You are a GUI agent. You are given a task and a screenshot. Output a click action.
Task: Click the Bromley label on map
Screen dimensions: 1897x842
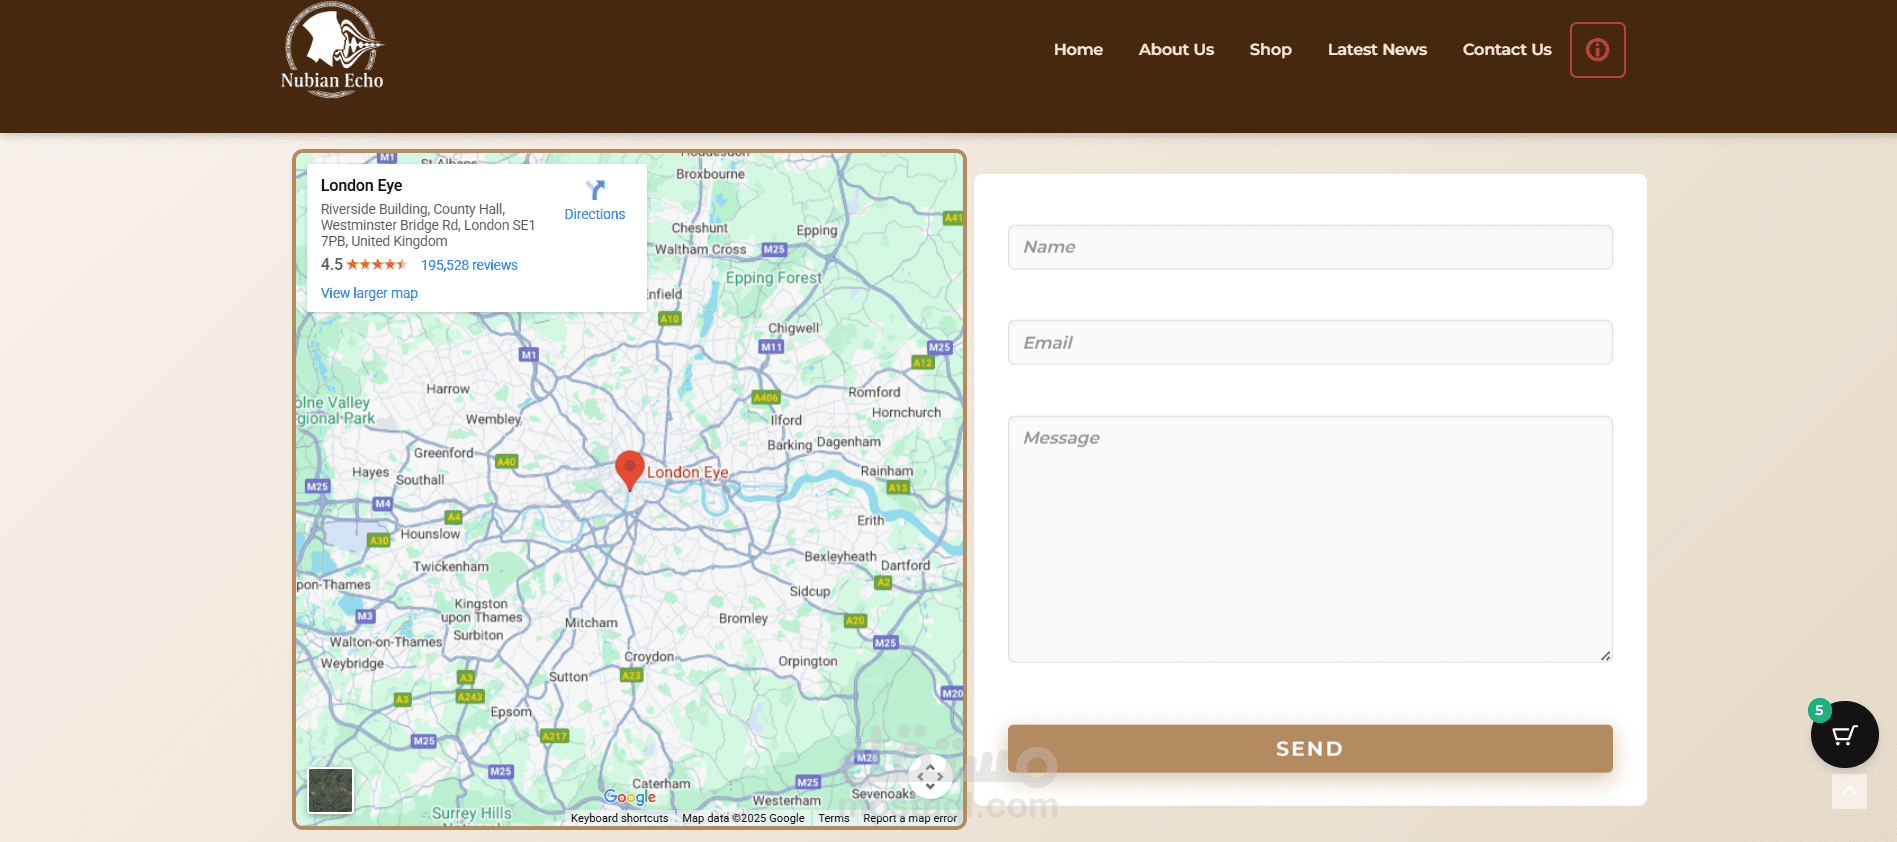(x=743, y=618)
